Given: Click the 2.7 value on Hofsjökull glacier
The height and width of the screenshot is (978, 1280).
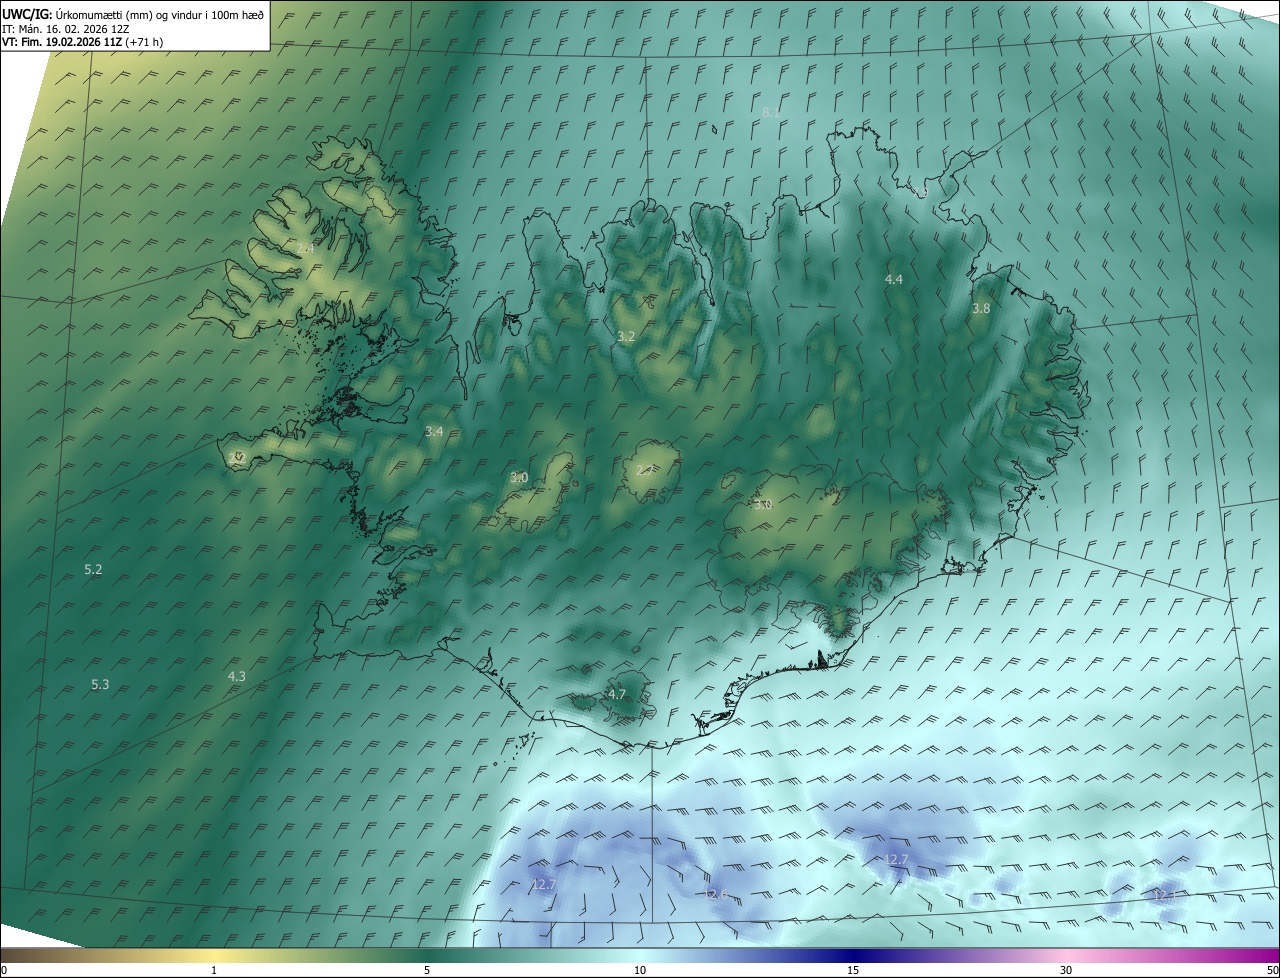Looking at the screenshot, I should (x=645, y=470).
